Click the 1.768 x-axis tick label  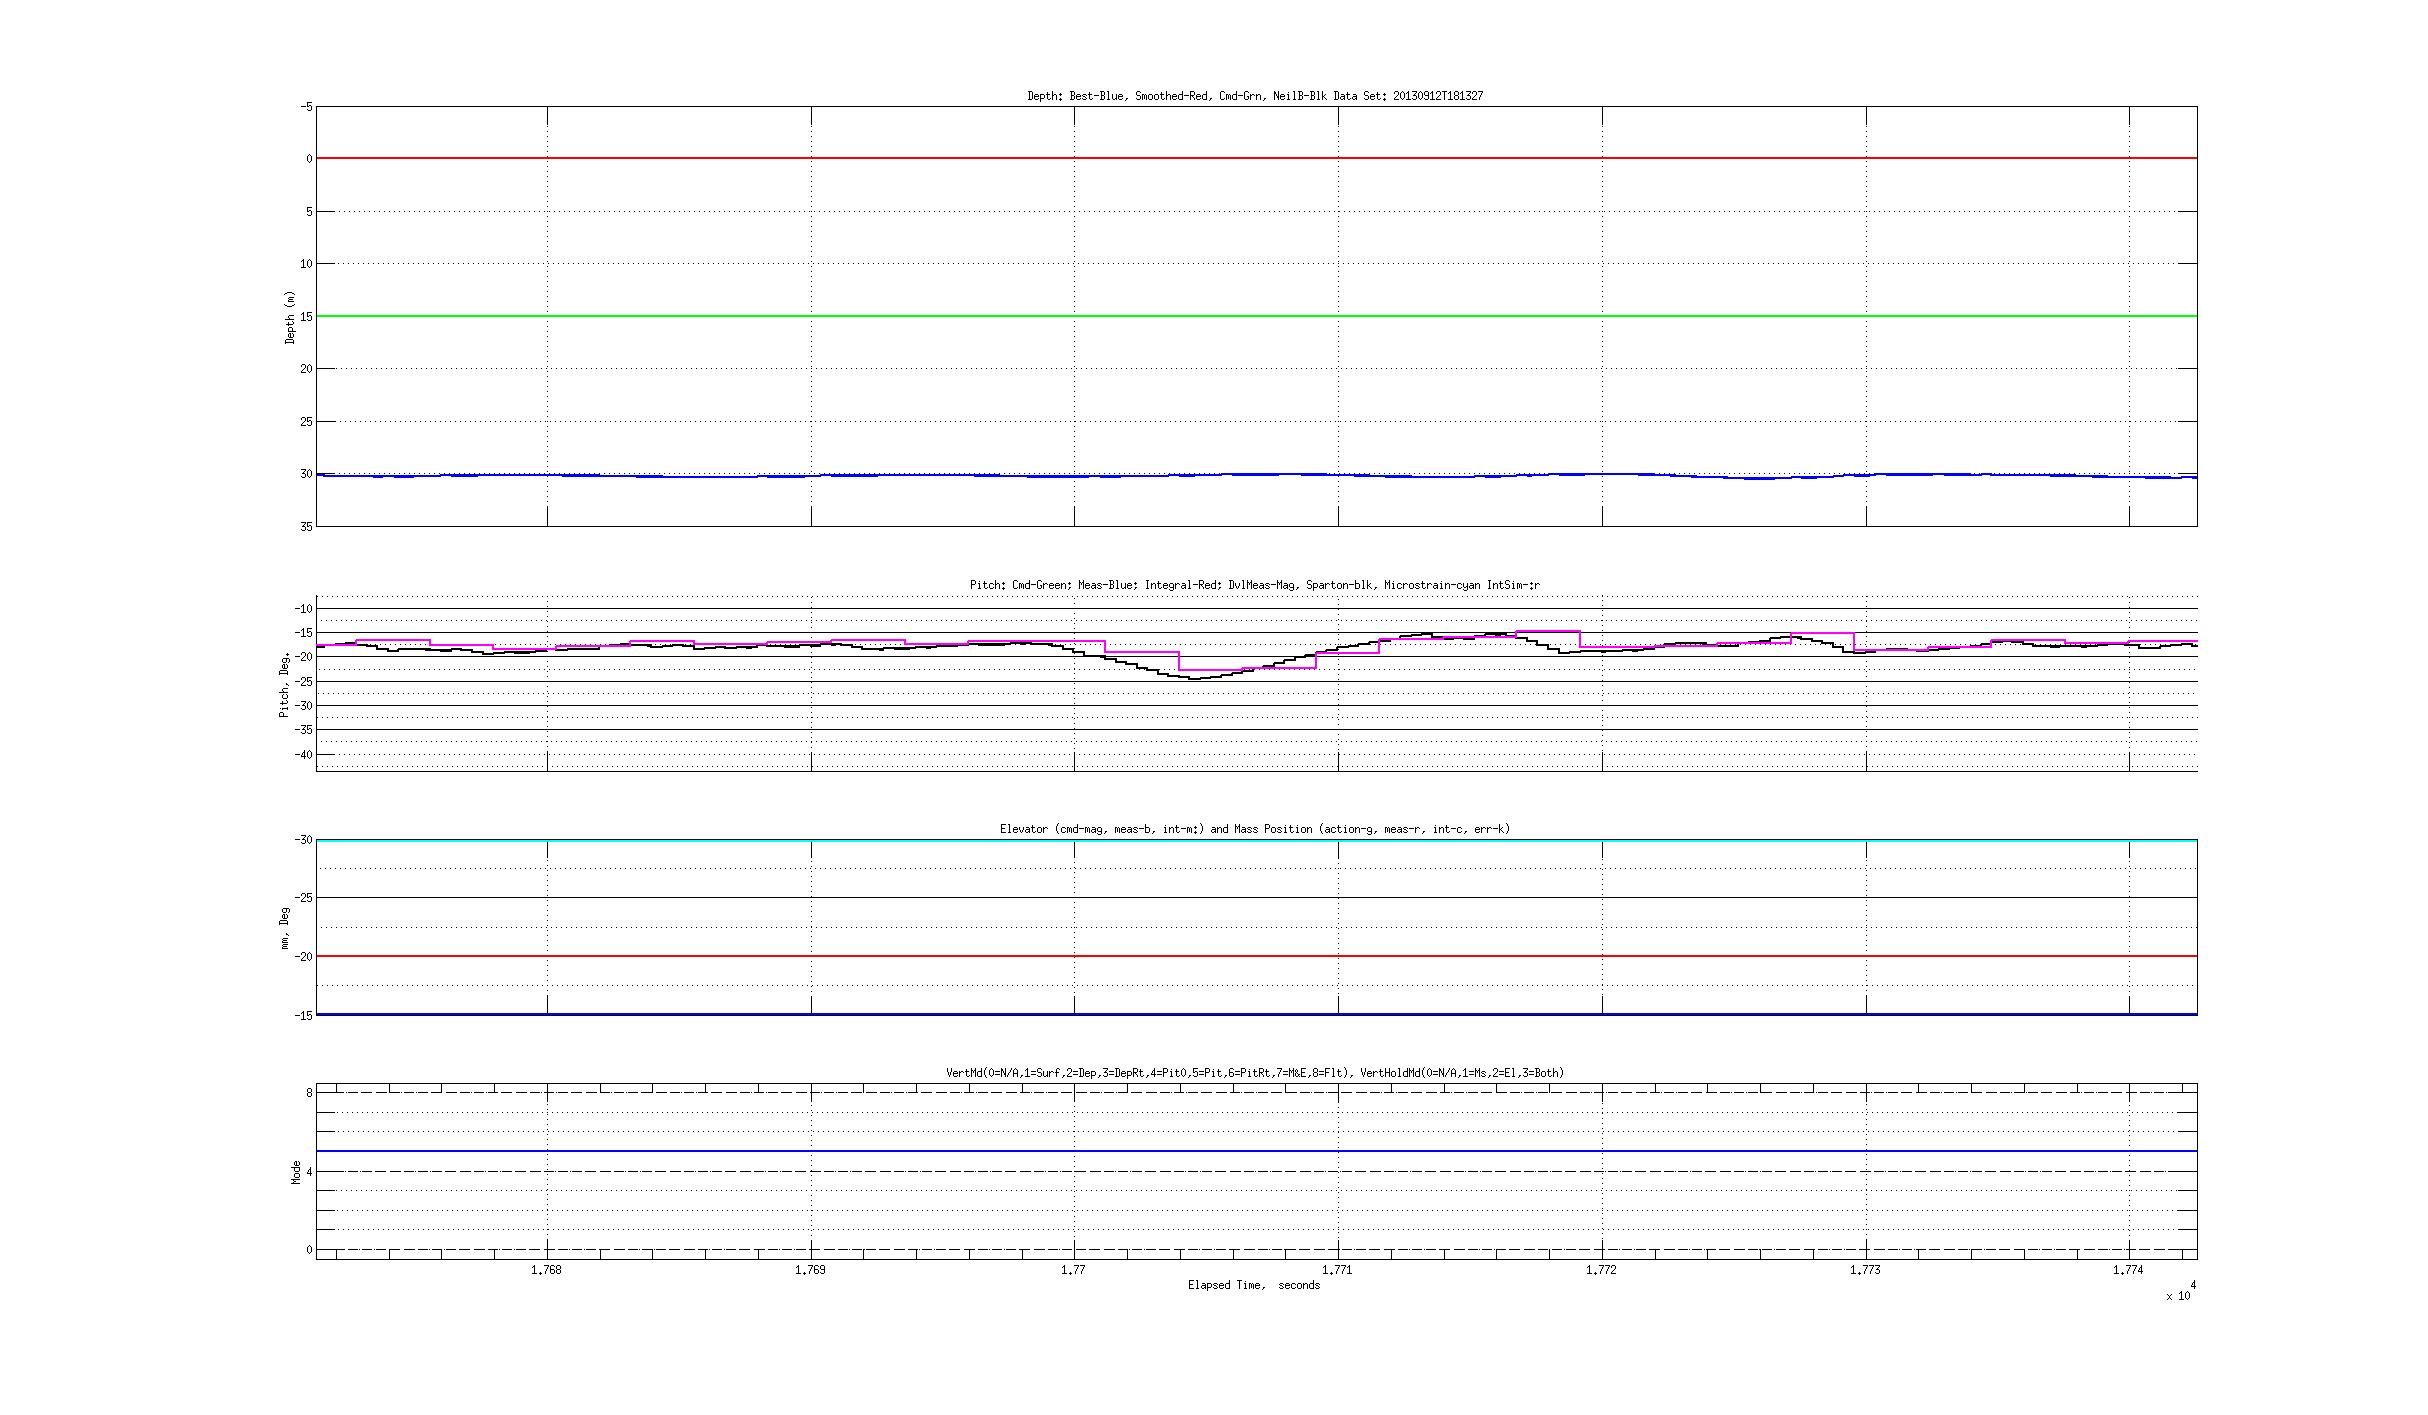coord(546,1270)
